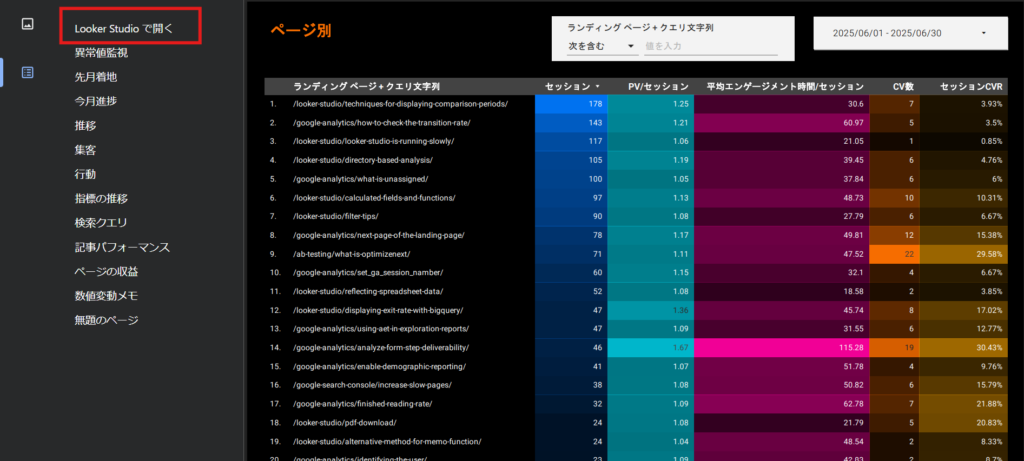Navigate to the ページの収益 page
The image size is (1024, 461).
click(x=106, y=271)
